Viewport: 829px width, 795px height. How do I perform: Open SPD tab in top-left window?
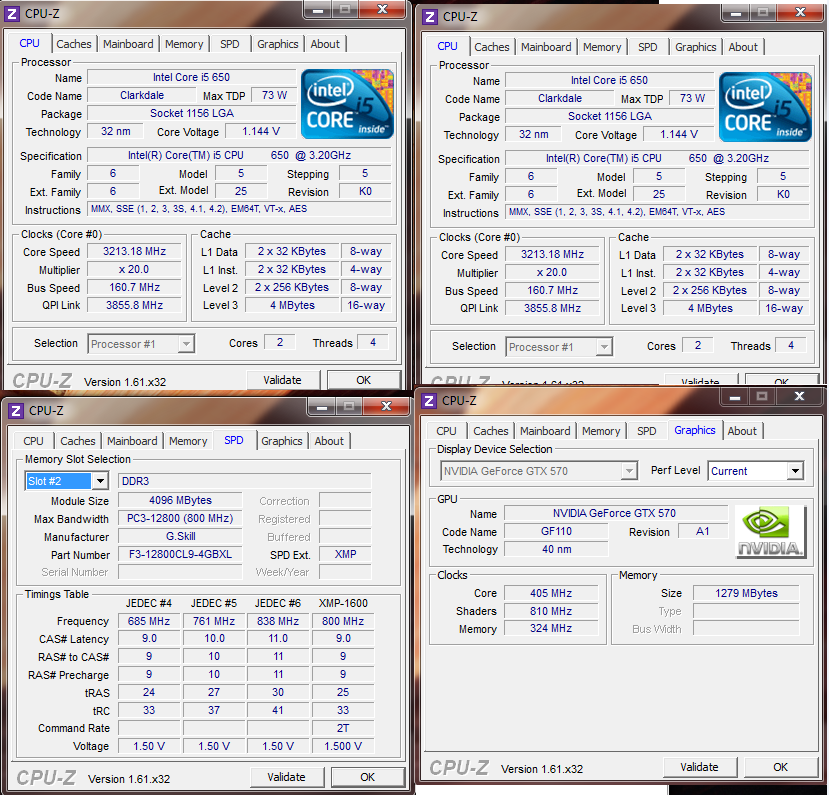click(229, 44)
